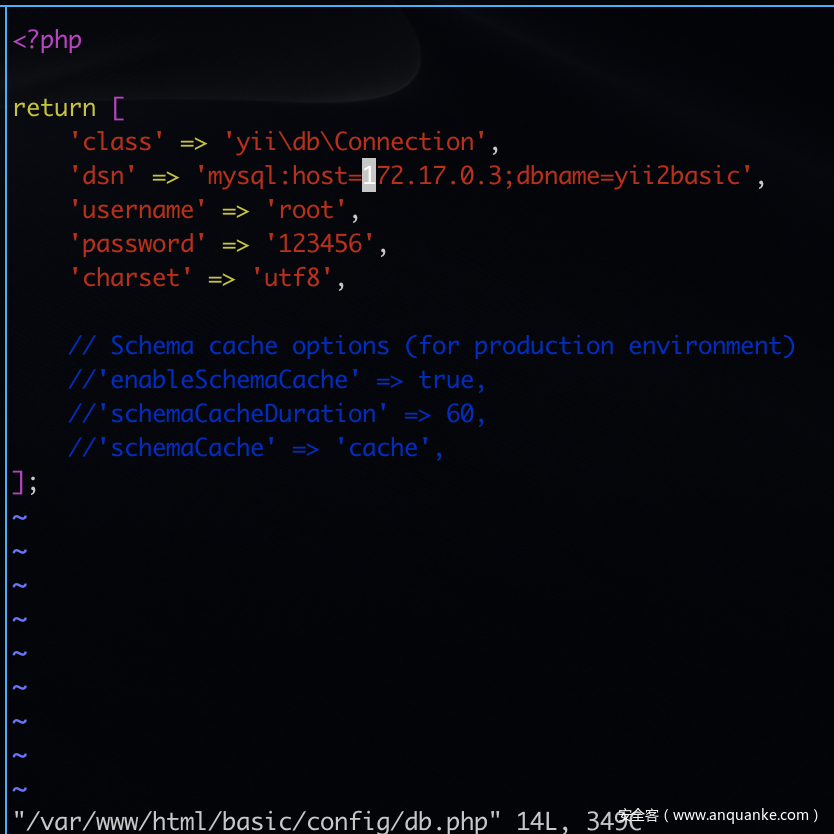Click the opening square bracket after return
The image size is (834, 834).
tap(118, 109)
